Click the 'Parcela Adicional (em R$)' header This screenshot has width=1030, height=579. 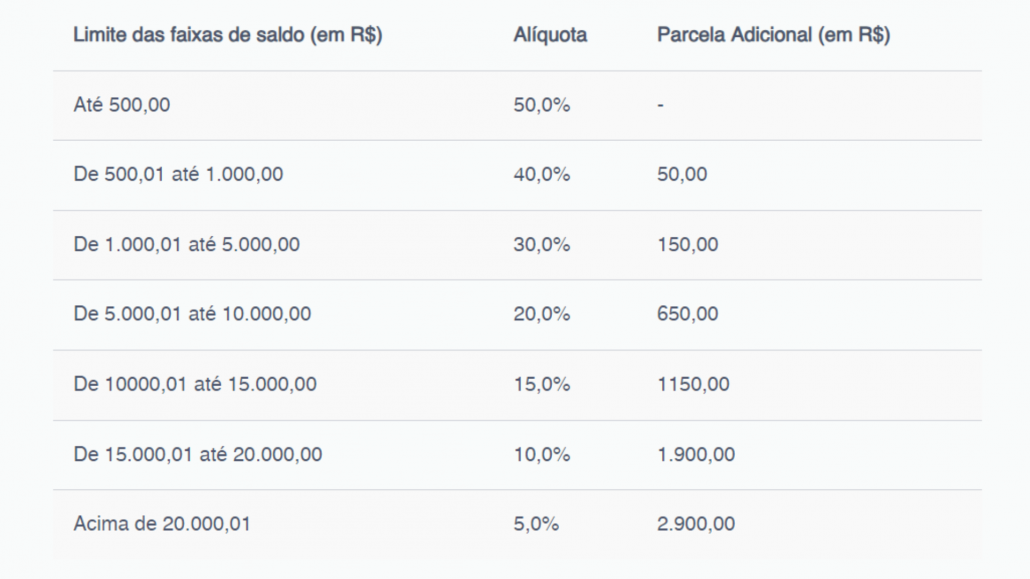coord(773,35)
